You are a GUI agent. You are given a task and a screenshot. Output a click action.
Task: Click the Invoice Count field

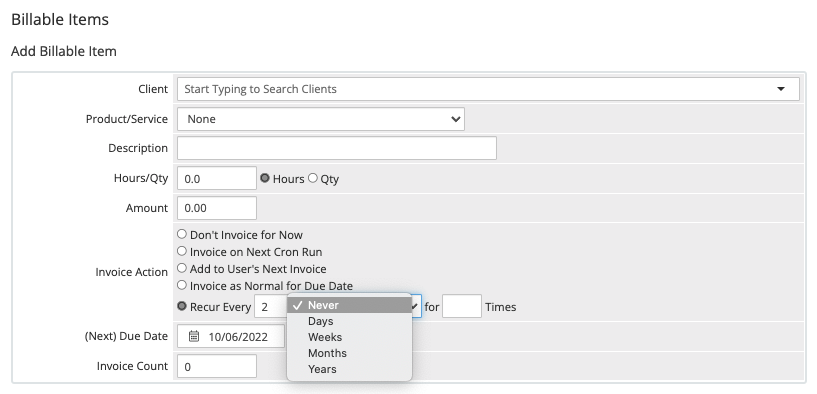pos(217,366)
